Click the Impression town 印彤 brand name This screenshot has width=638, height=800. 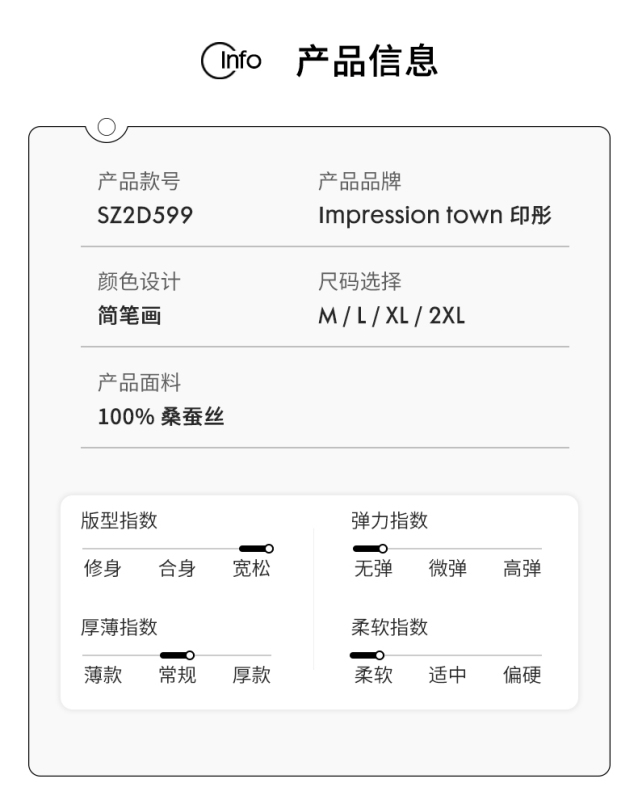coord(435,215)
